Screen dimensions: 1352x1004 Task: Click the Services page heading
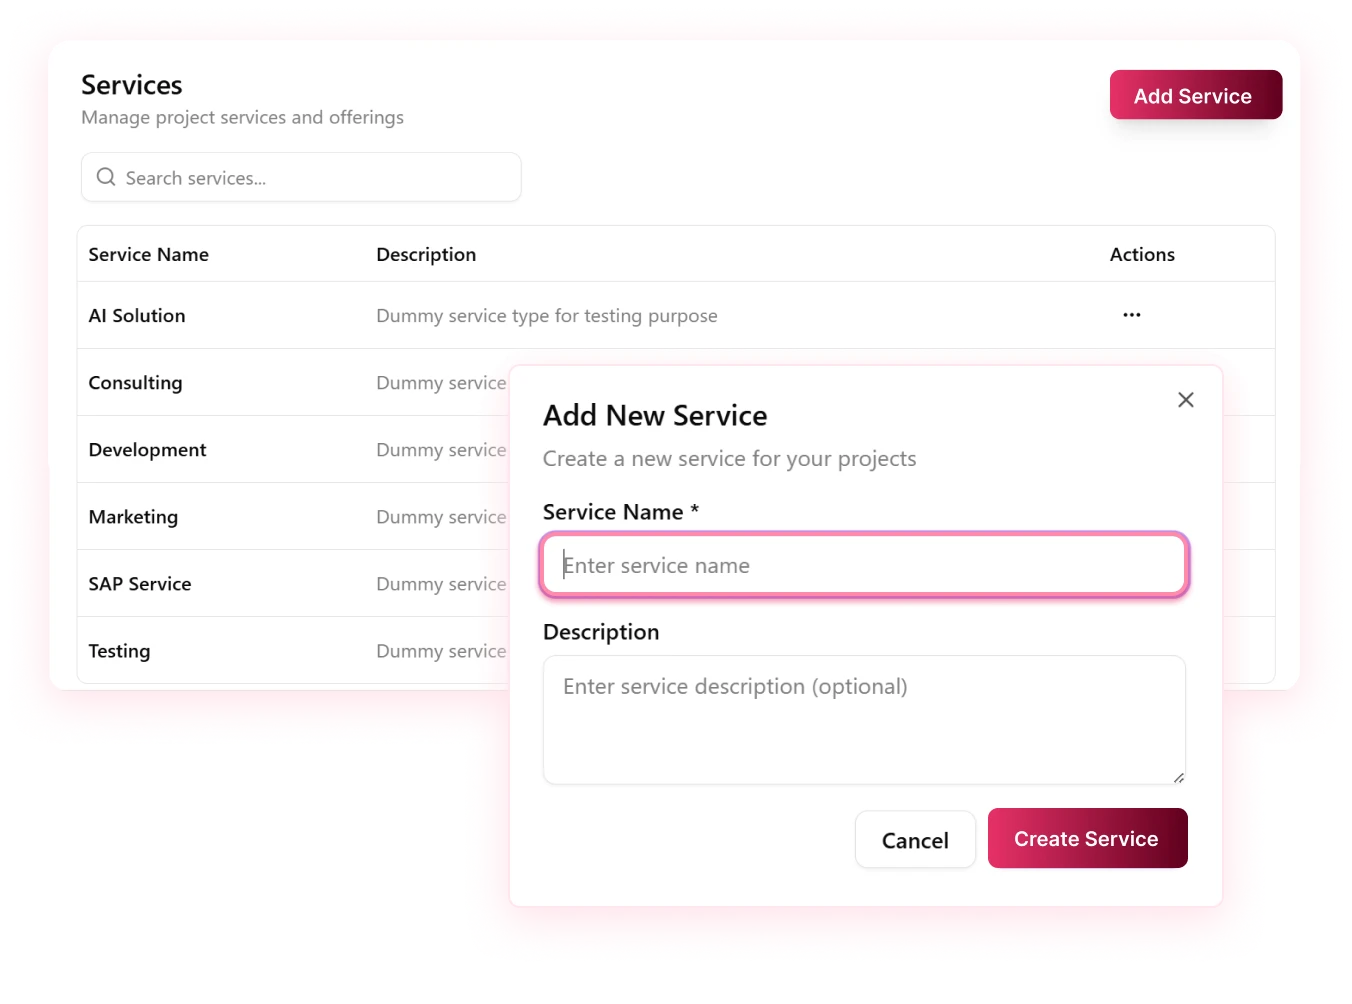(x=131, y=85)
